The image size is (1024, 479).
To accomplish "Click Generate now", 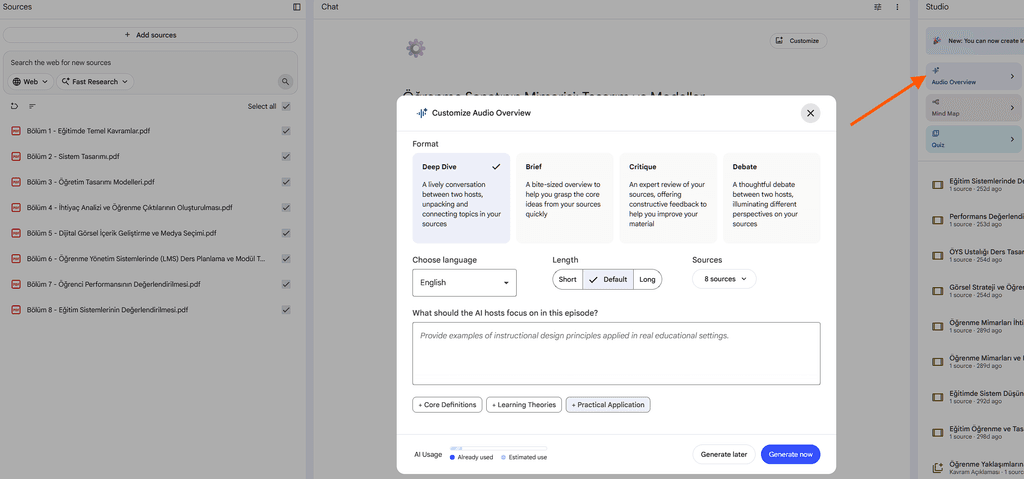I will [790, 454].
